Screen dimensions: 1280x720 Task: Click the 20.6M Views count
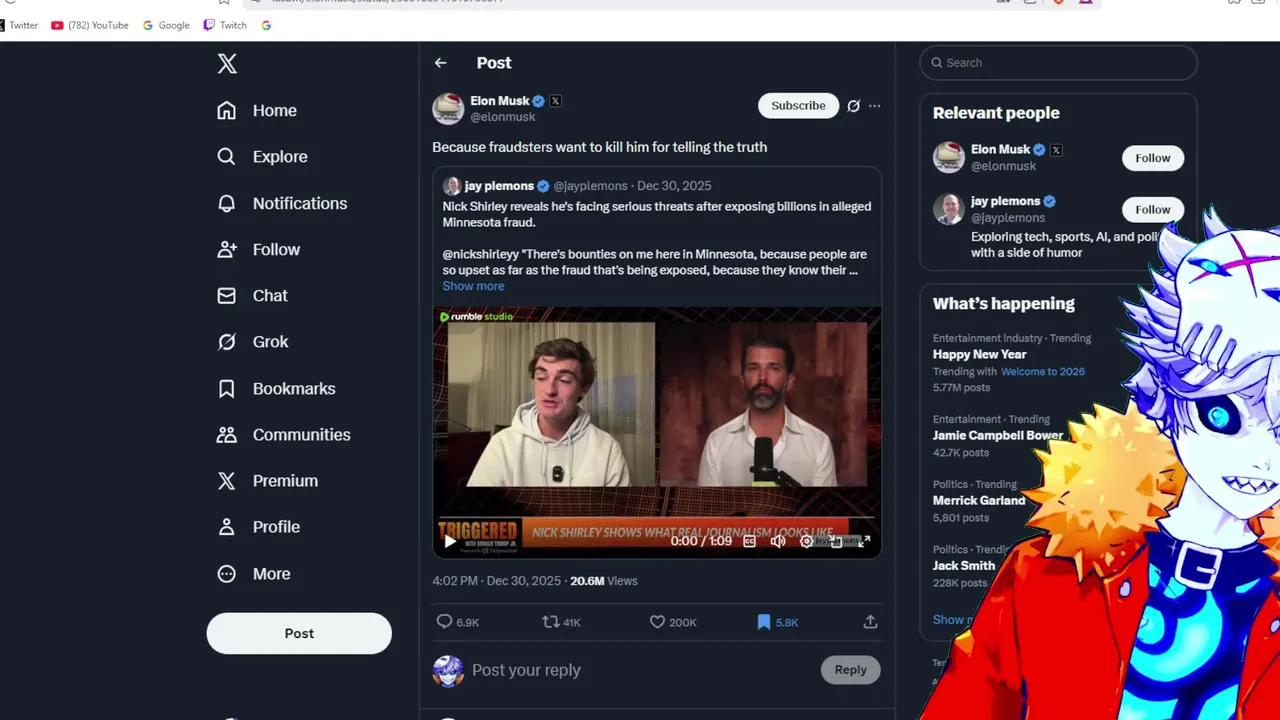pyautogui.click(x=603, y=580)
